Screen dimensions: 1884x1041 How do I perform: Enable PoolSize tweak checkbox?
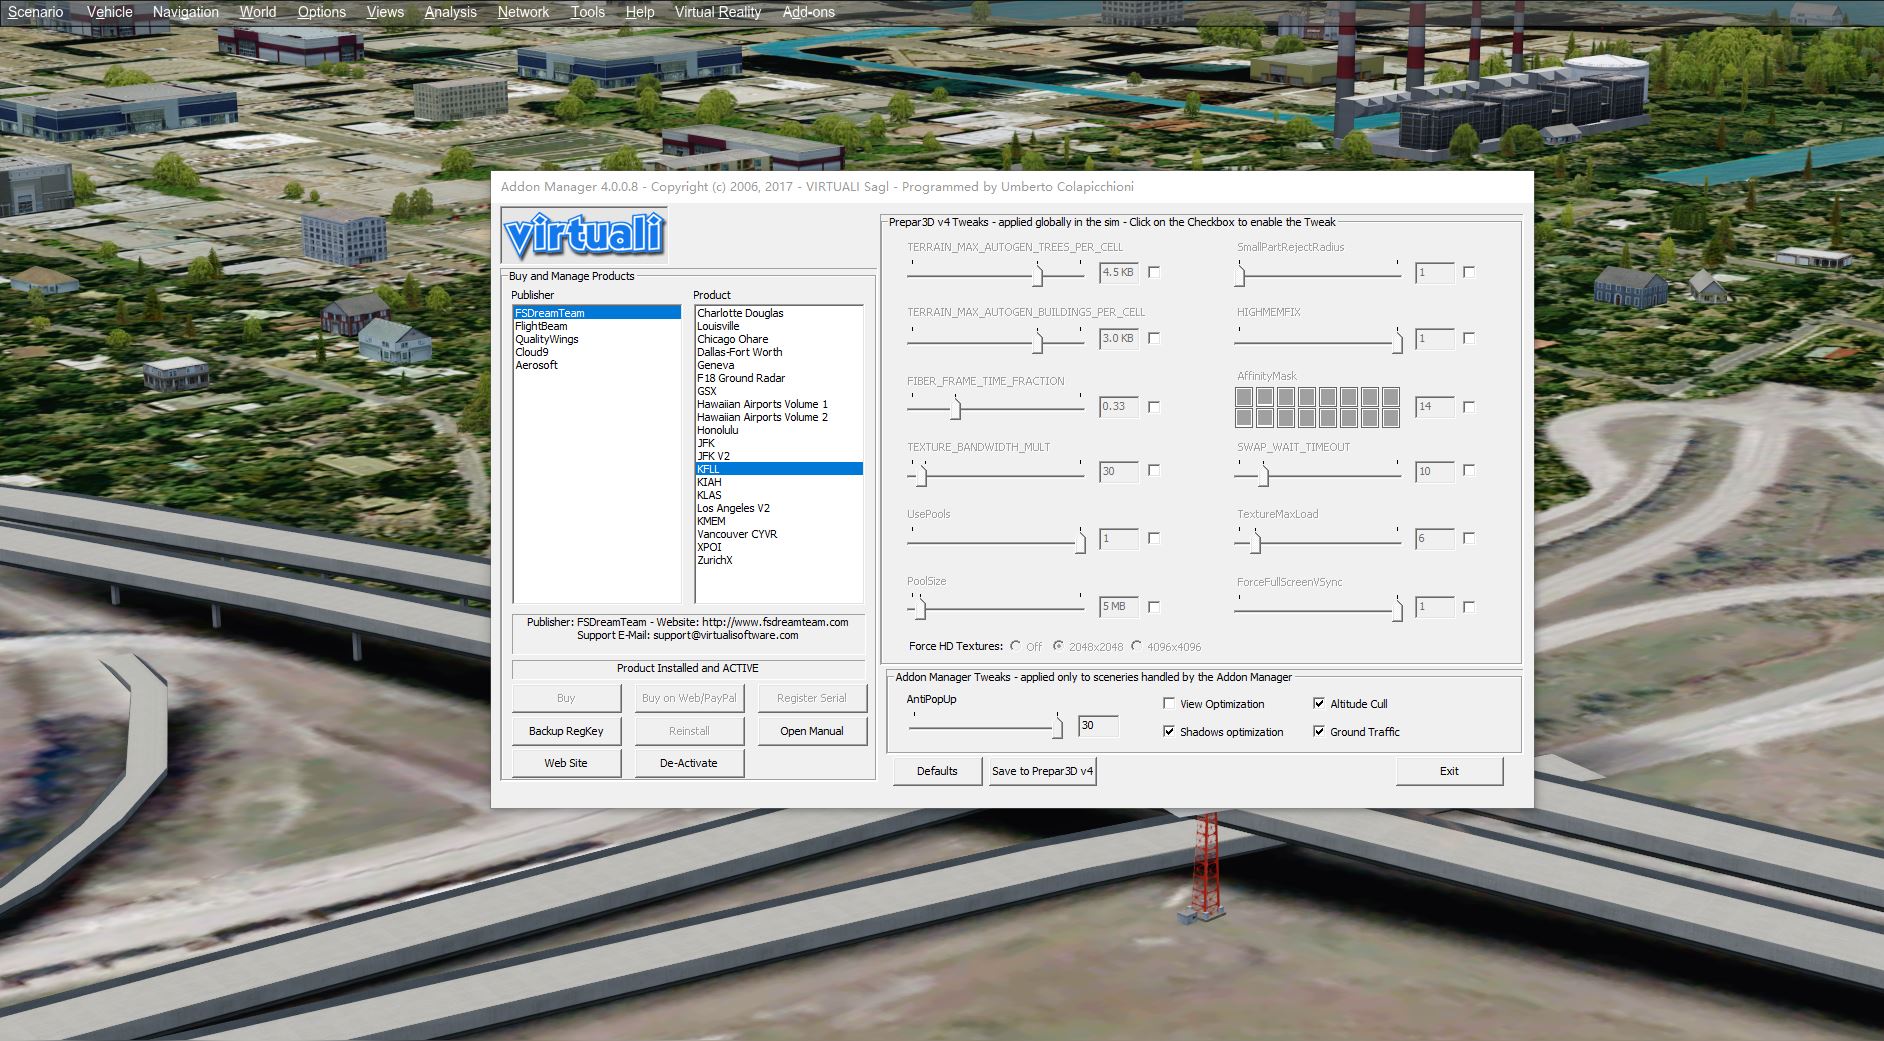click(1154, 607)
